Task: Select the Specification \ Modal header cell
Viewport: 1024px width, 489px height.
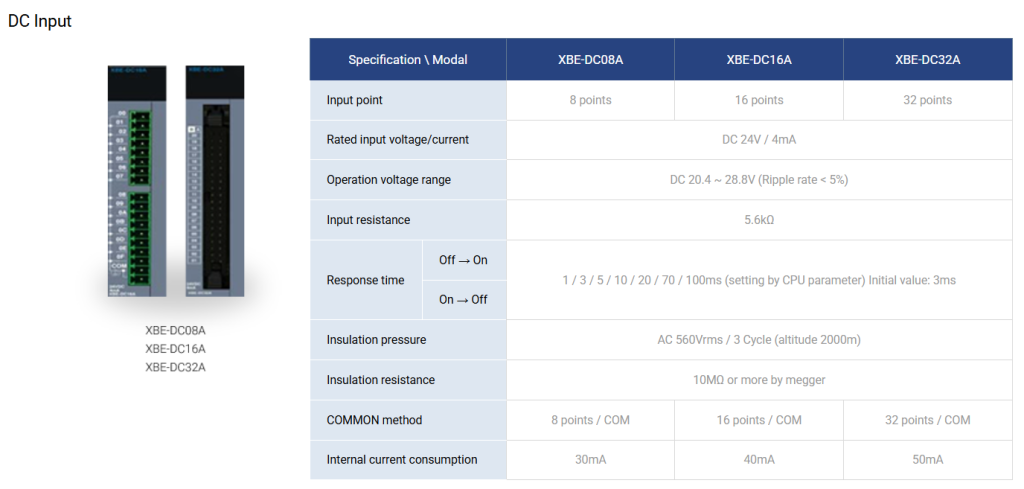Action: tap(407, 60)
